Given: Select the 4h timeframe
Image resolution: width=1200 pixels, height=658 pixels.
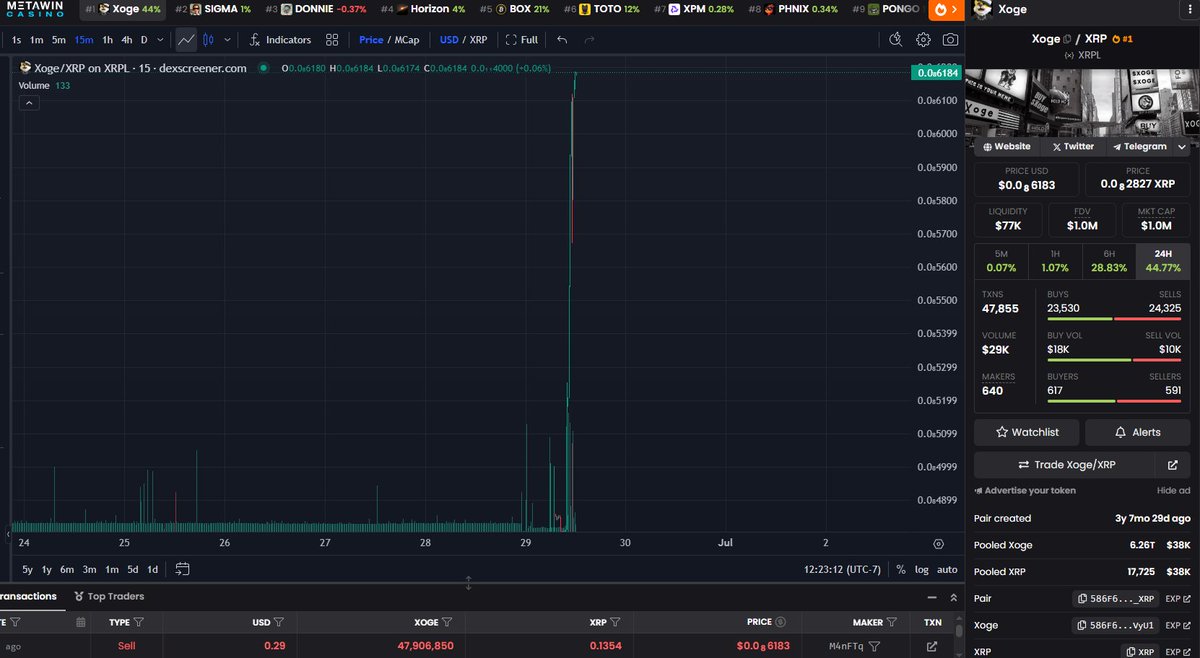Looking at the screenshot, I should click(x=126, y=40).
